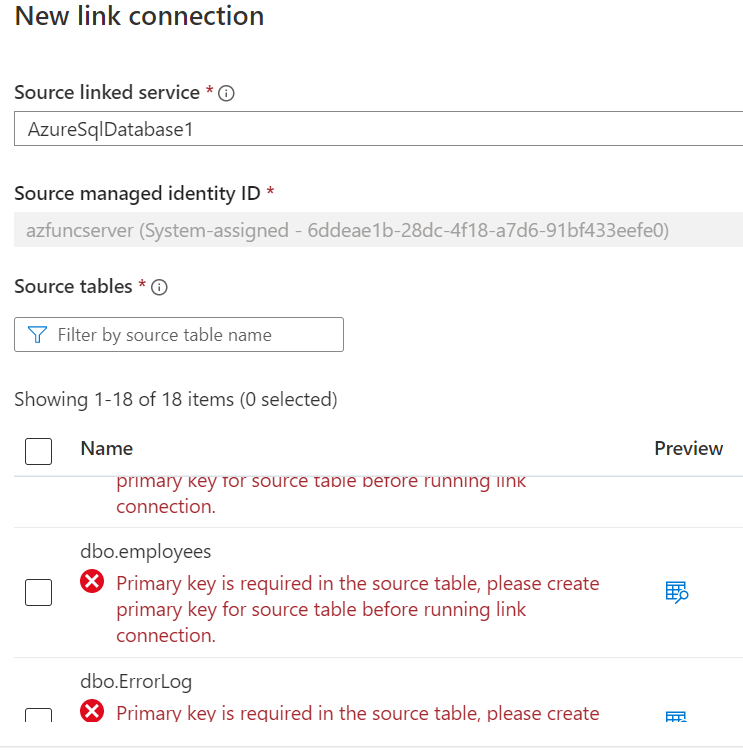Click the Name column header

(107, 448)
